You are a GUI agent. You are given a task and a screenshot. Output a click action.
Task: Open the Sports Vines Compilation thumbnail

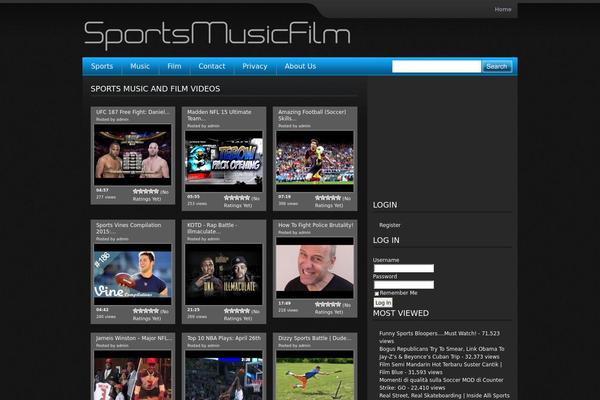[x=132, y=274]
